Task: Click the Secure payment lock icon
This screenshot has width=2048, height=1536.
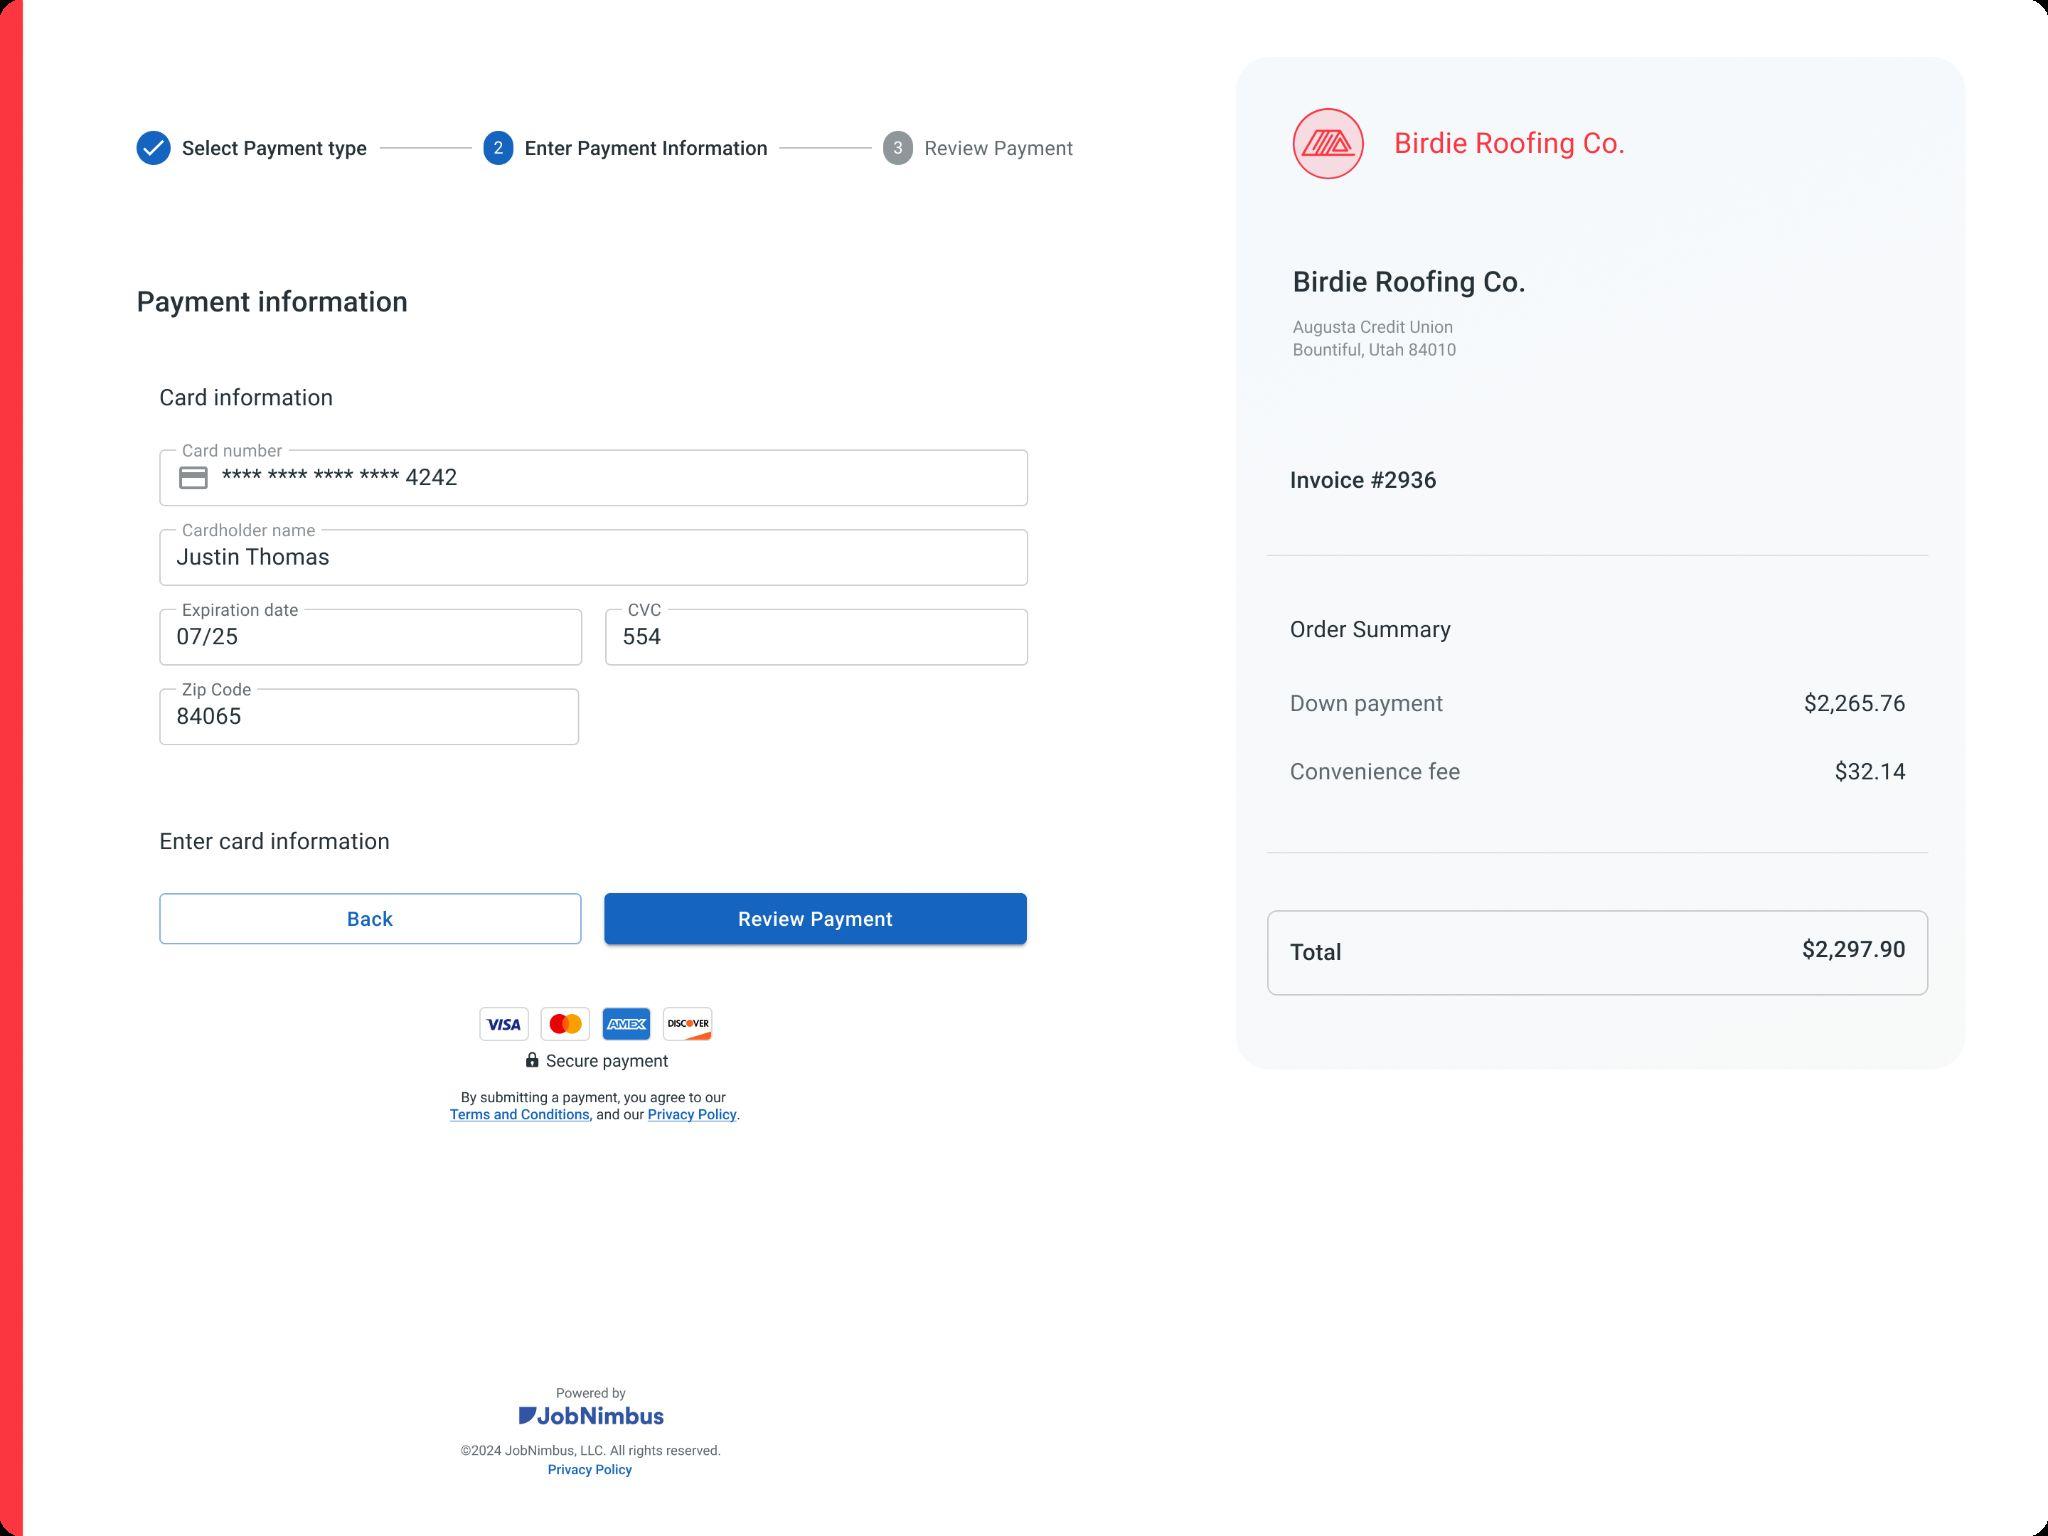Action: coord(532,1060)
